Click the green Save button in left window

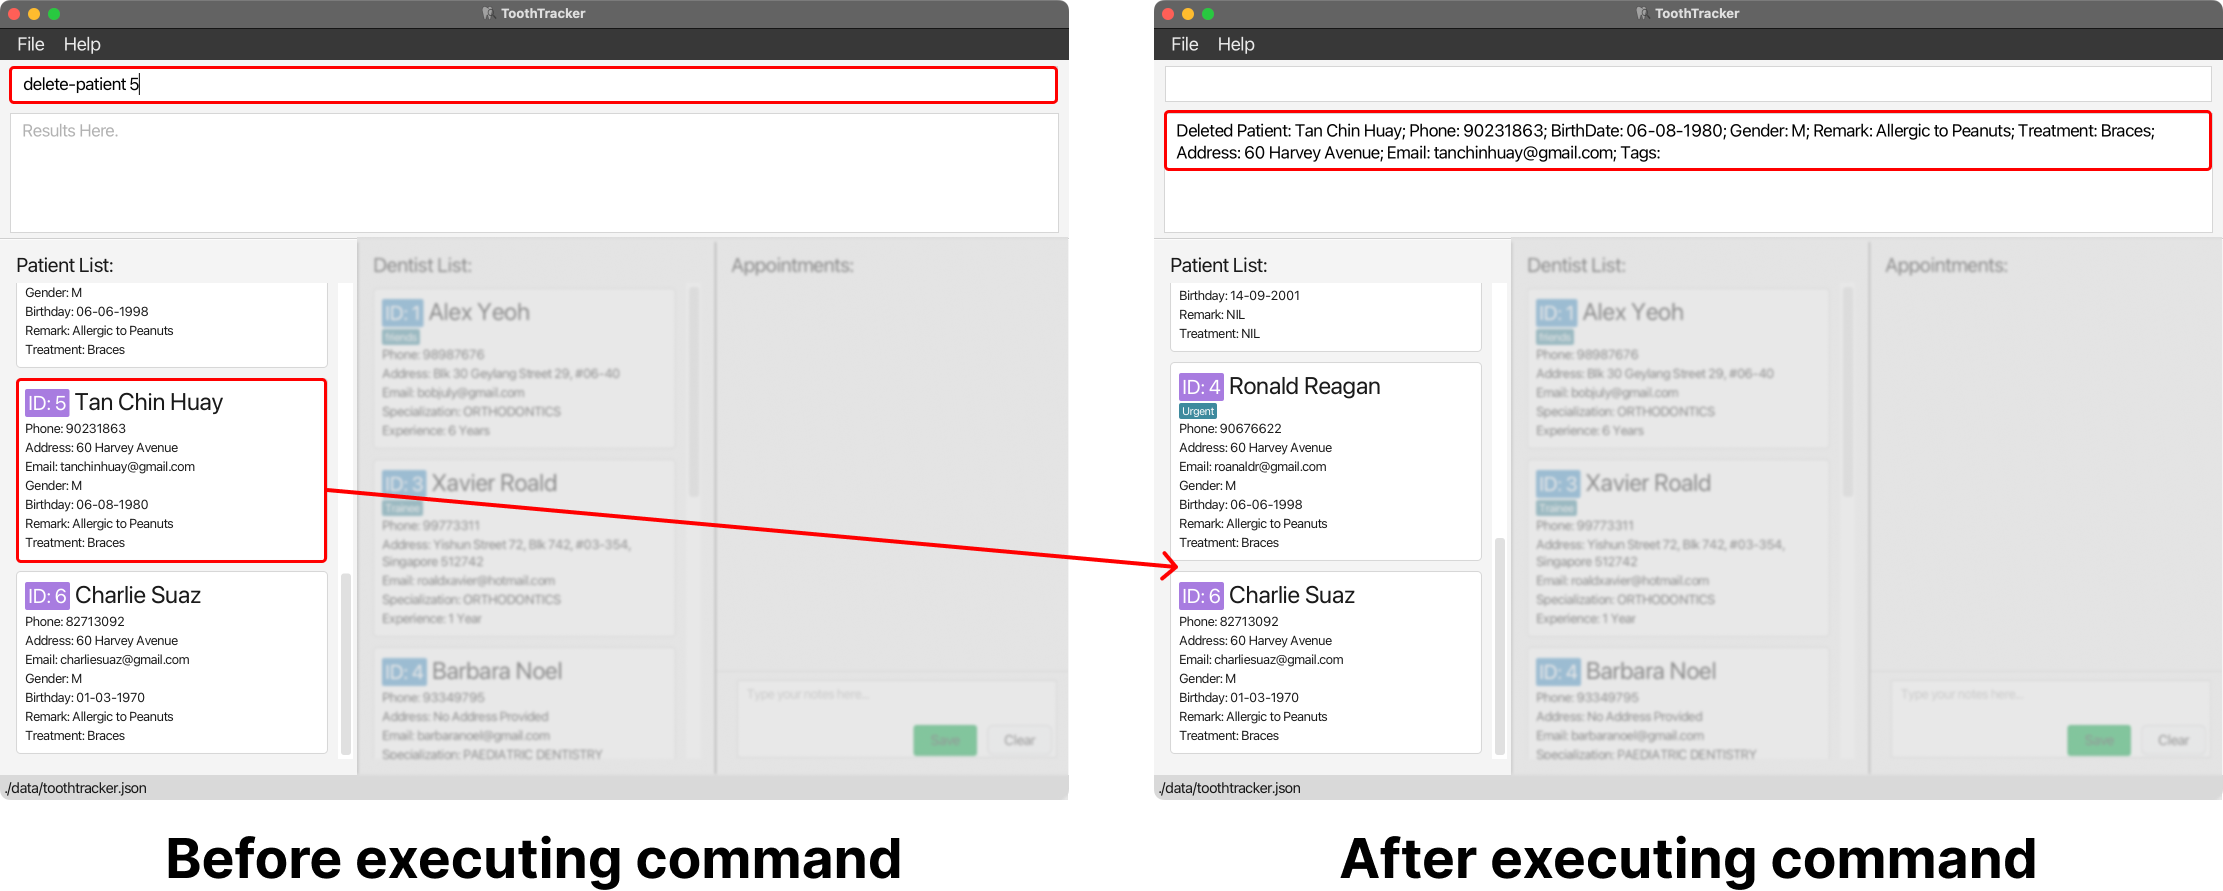945,740
